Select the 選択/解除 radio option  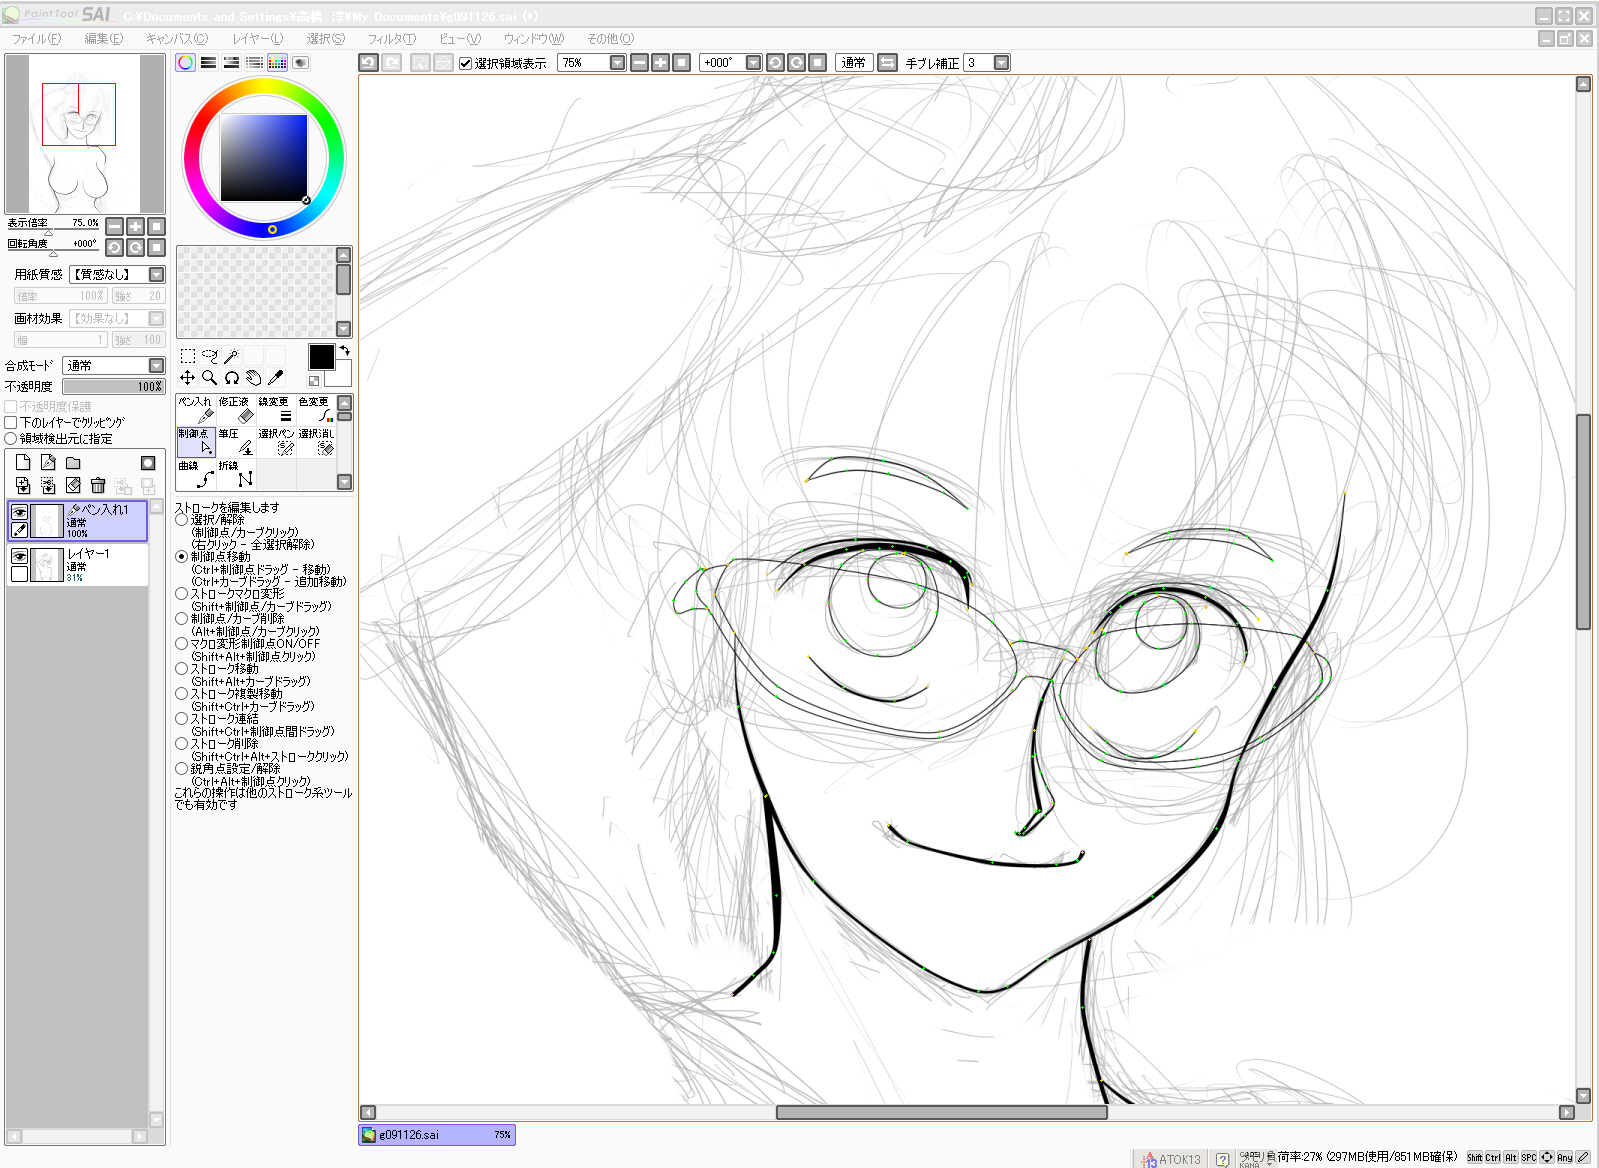coord(181,520)
